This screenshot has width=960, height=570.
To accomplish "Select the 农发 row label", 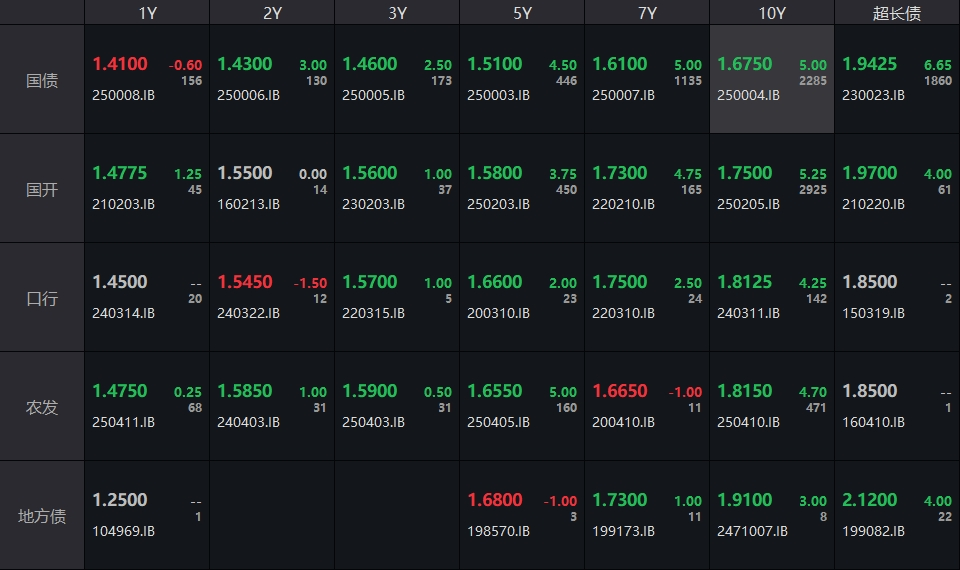I will (42, 407).
